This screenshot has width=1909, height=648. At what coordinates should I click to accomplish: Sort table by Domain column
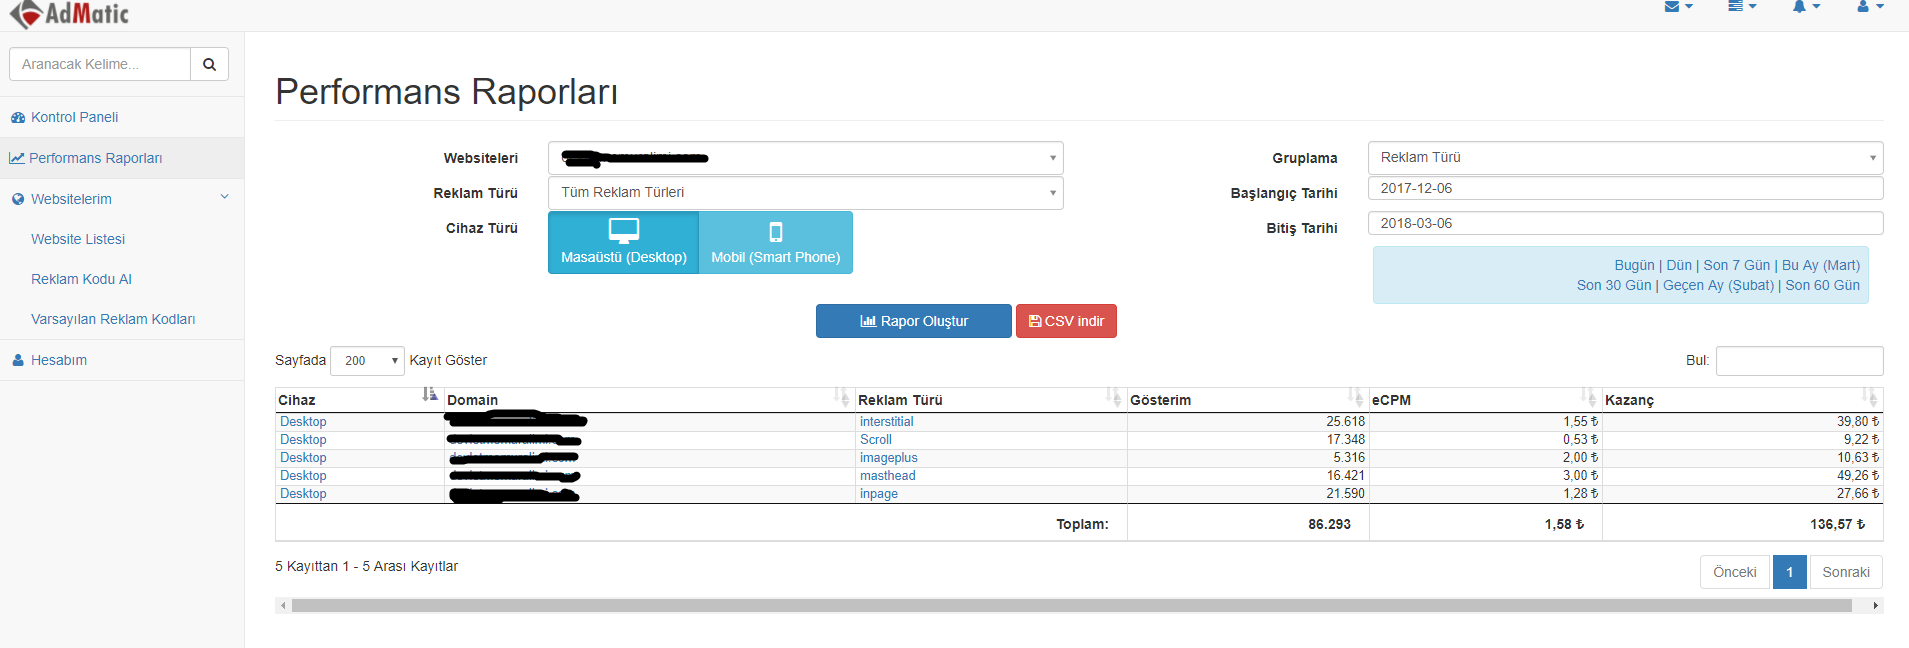(x=649, y=400)
